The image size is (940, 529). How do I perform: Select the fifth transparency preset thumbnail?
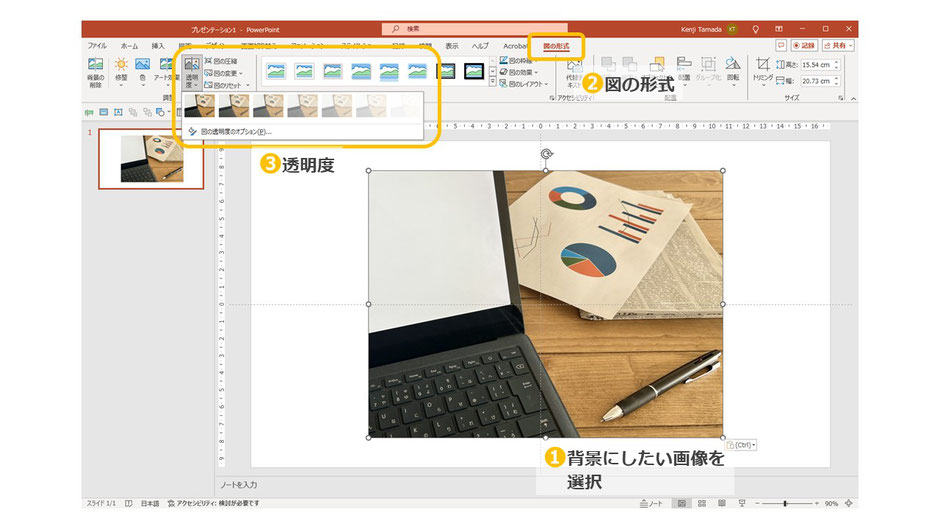click(337, 106)
